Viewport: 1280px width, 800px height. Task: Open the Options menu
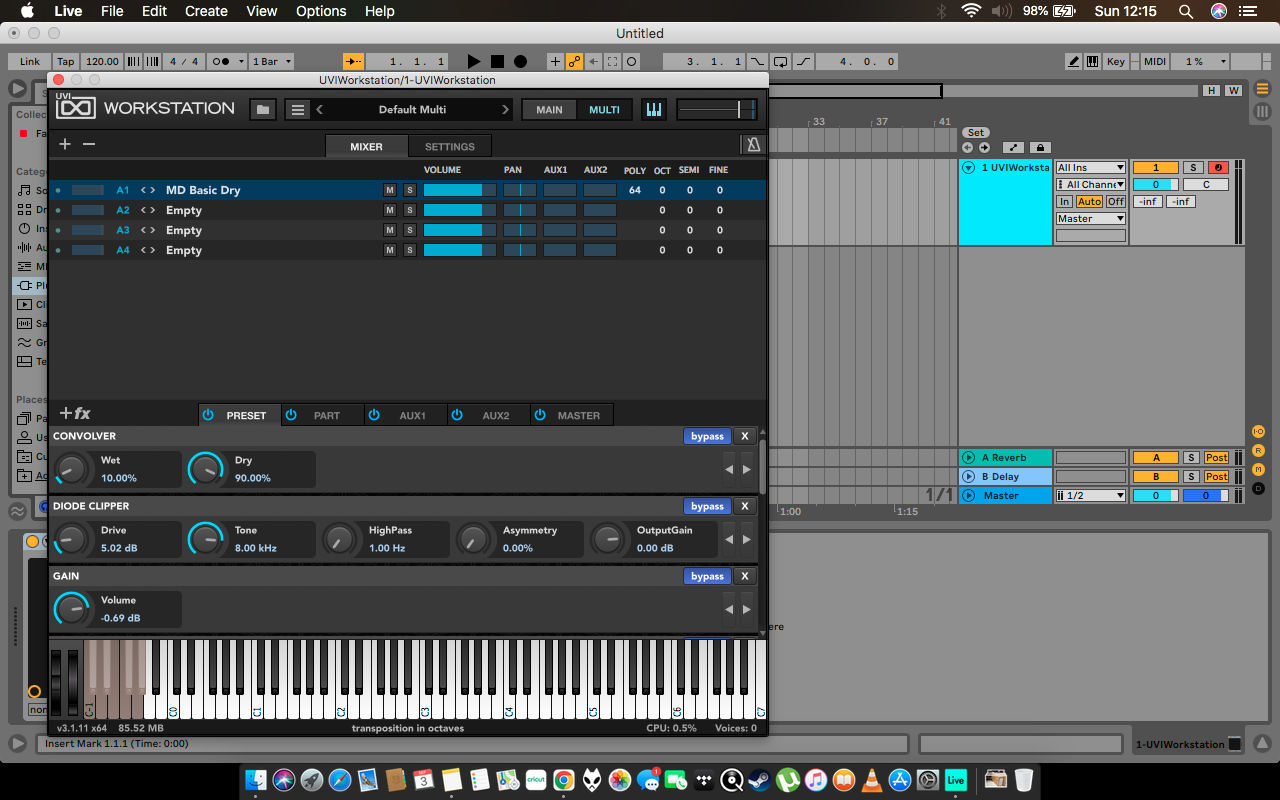(x=320, y=11)
